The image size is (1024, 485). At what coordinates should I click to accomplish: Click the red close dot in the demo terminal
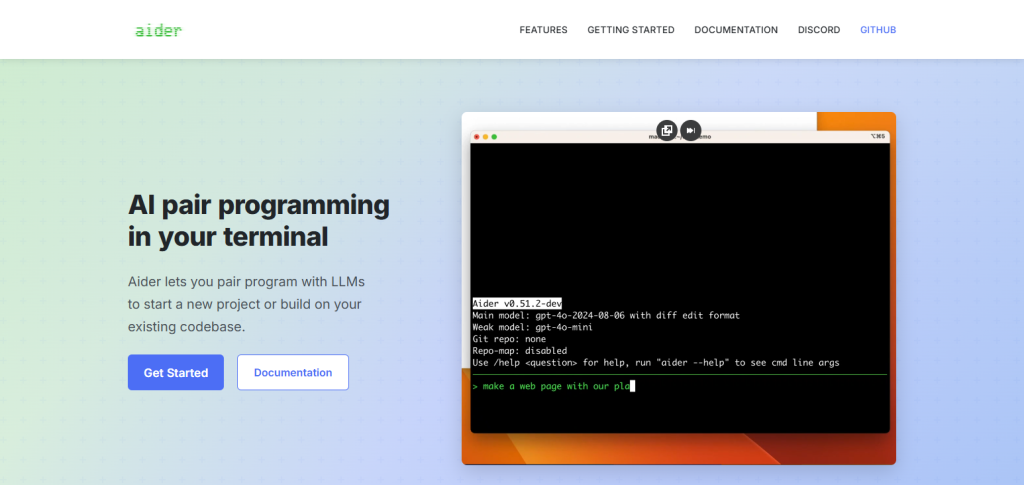tap(477, 136)
